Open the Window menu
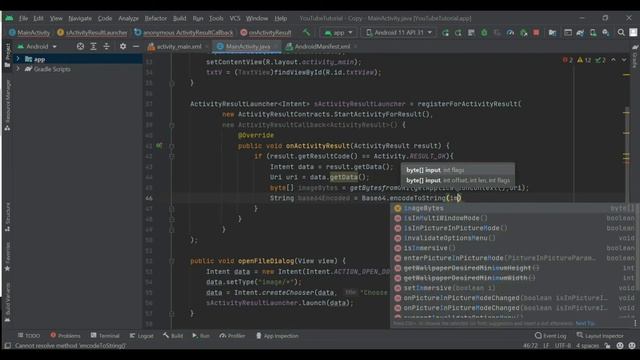Viewport: 640px width, 360px height. coord(257,18)
